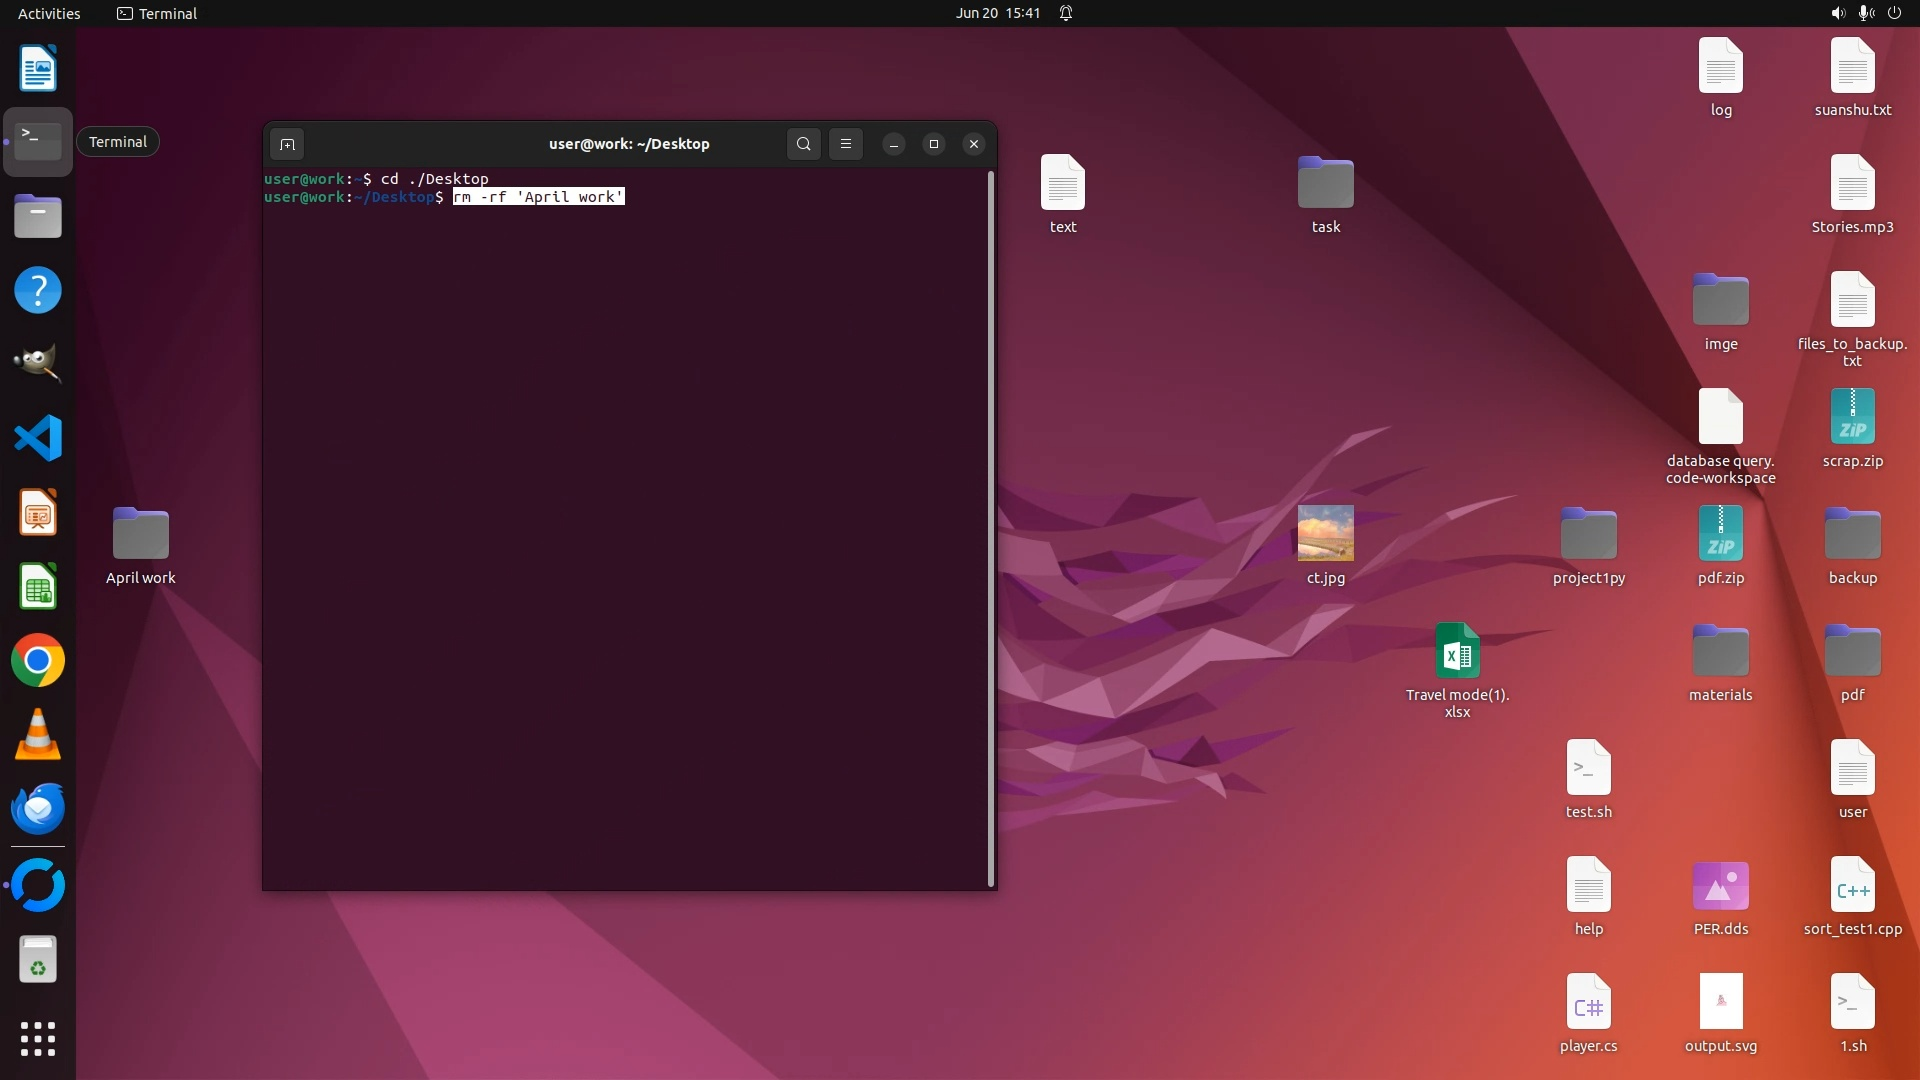Open LibreOffice Calc from the dock
This screenshot has width=1920, height=1080.
tap(38, 587)
